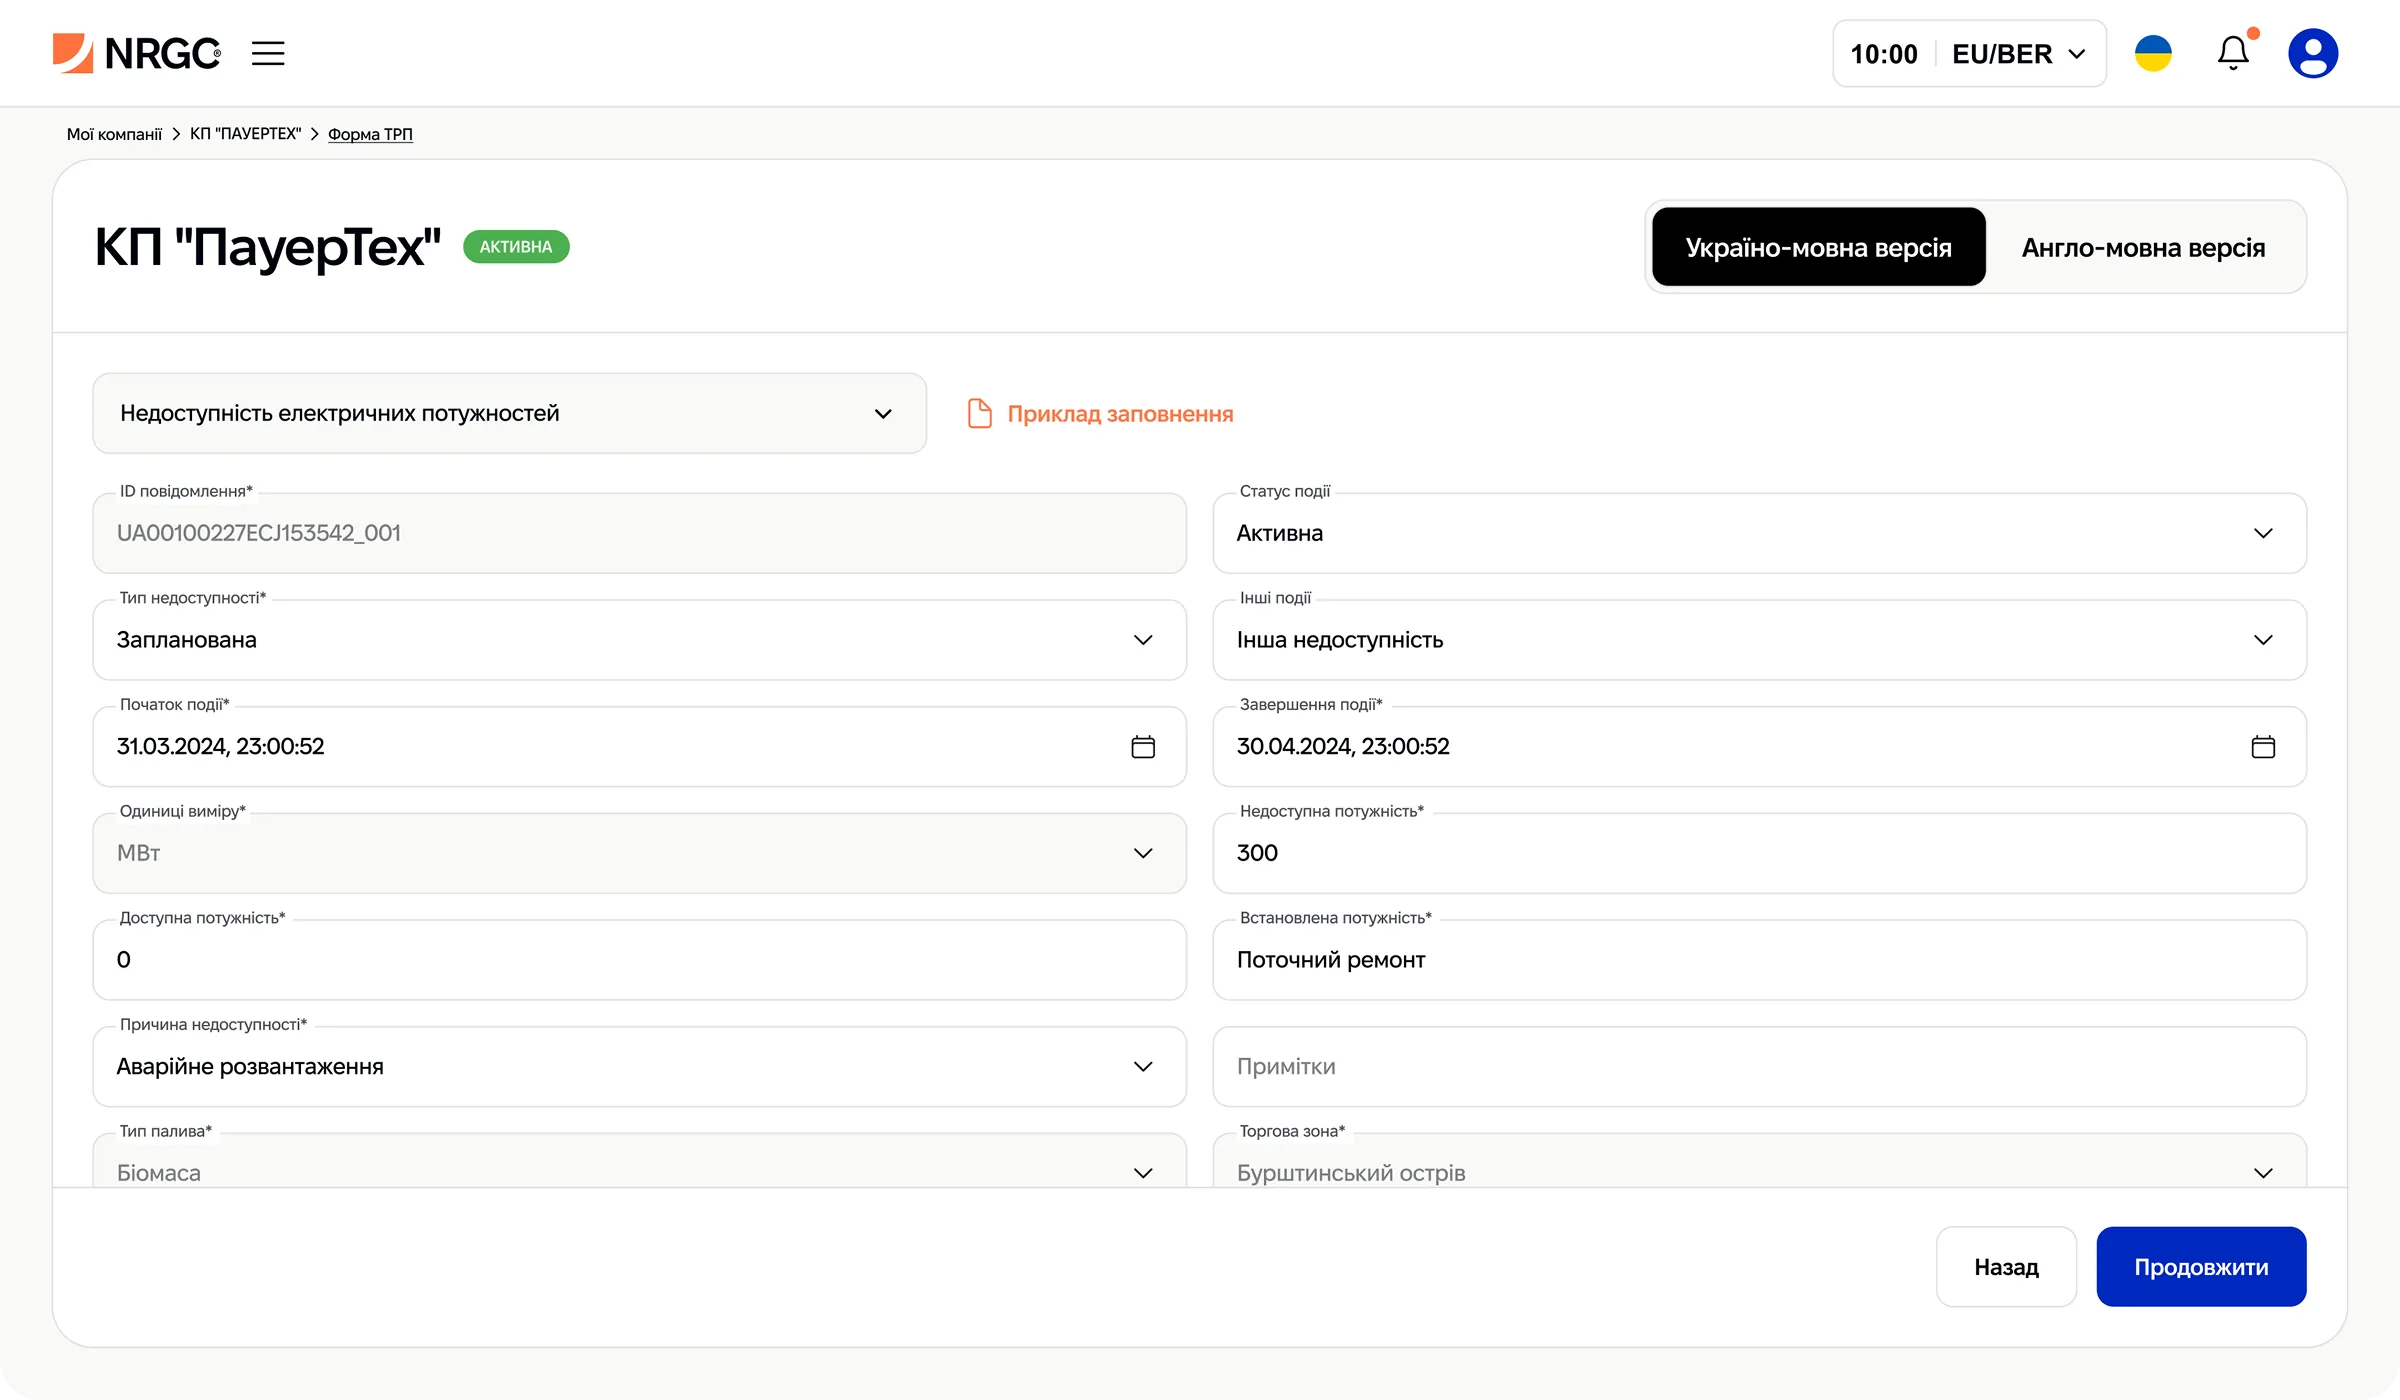
Task: Focus the Початок події date field
Action: click(640, 746)
